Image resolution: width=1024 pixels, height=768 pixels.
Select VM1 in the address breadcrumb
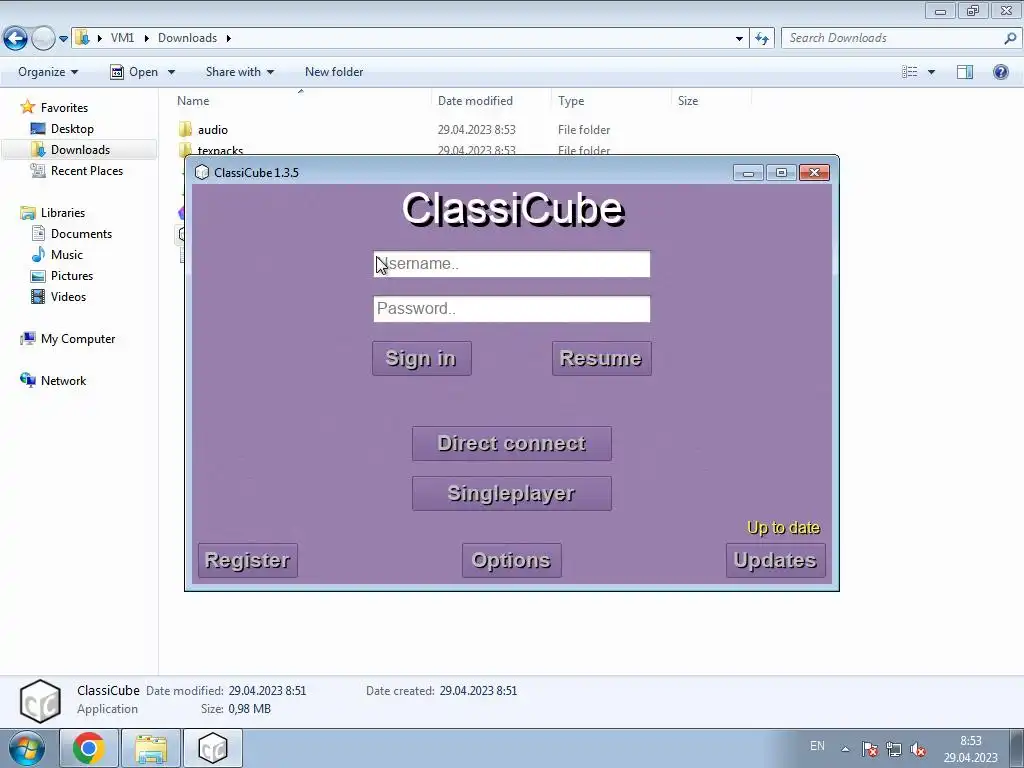[x=122, y=38]
